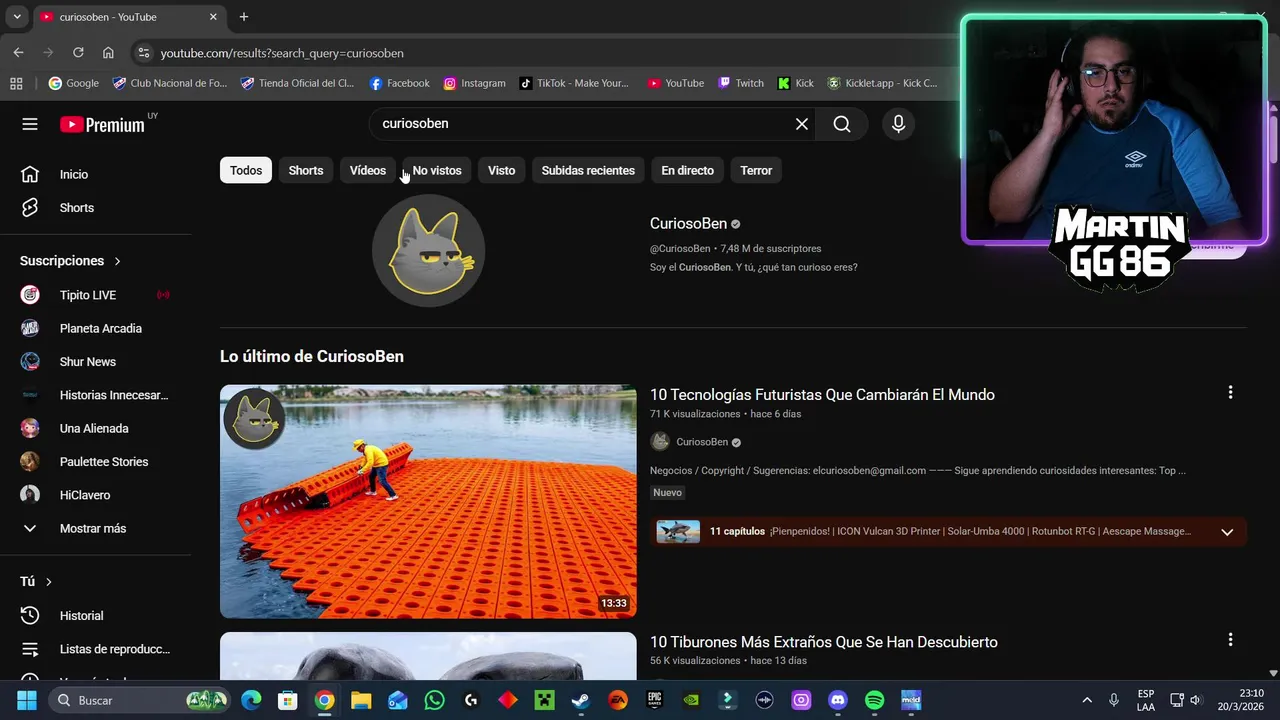Image resolution: width=1280 pixels, height=720 pixels.
Task: Select the No vistos filter chip
Action: 437,170
